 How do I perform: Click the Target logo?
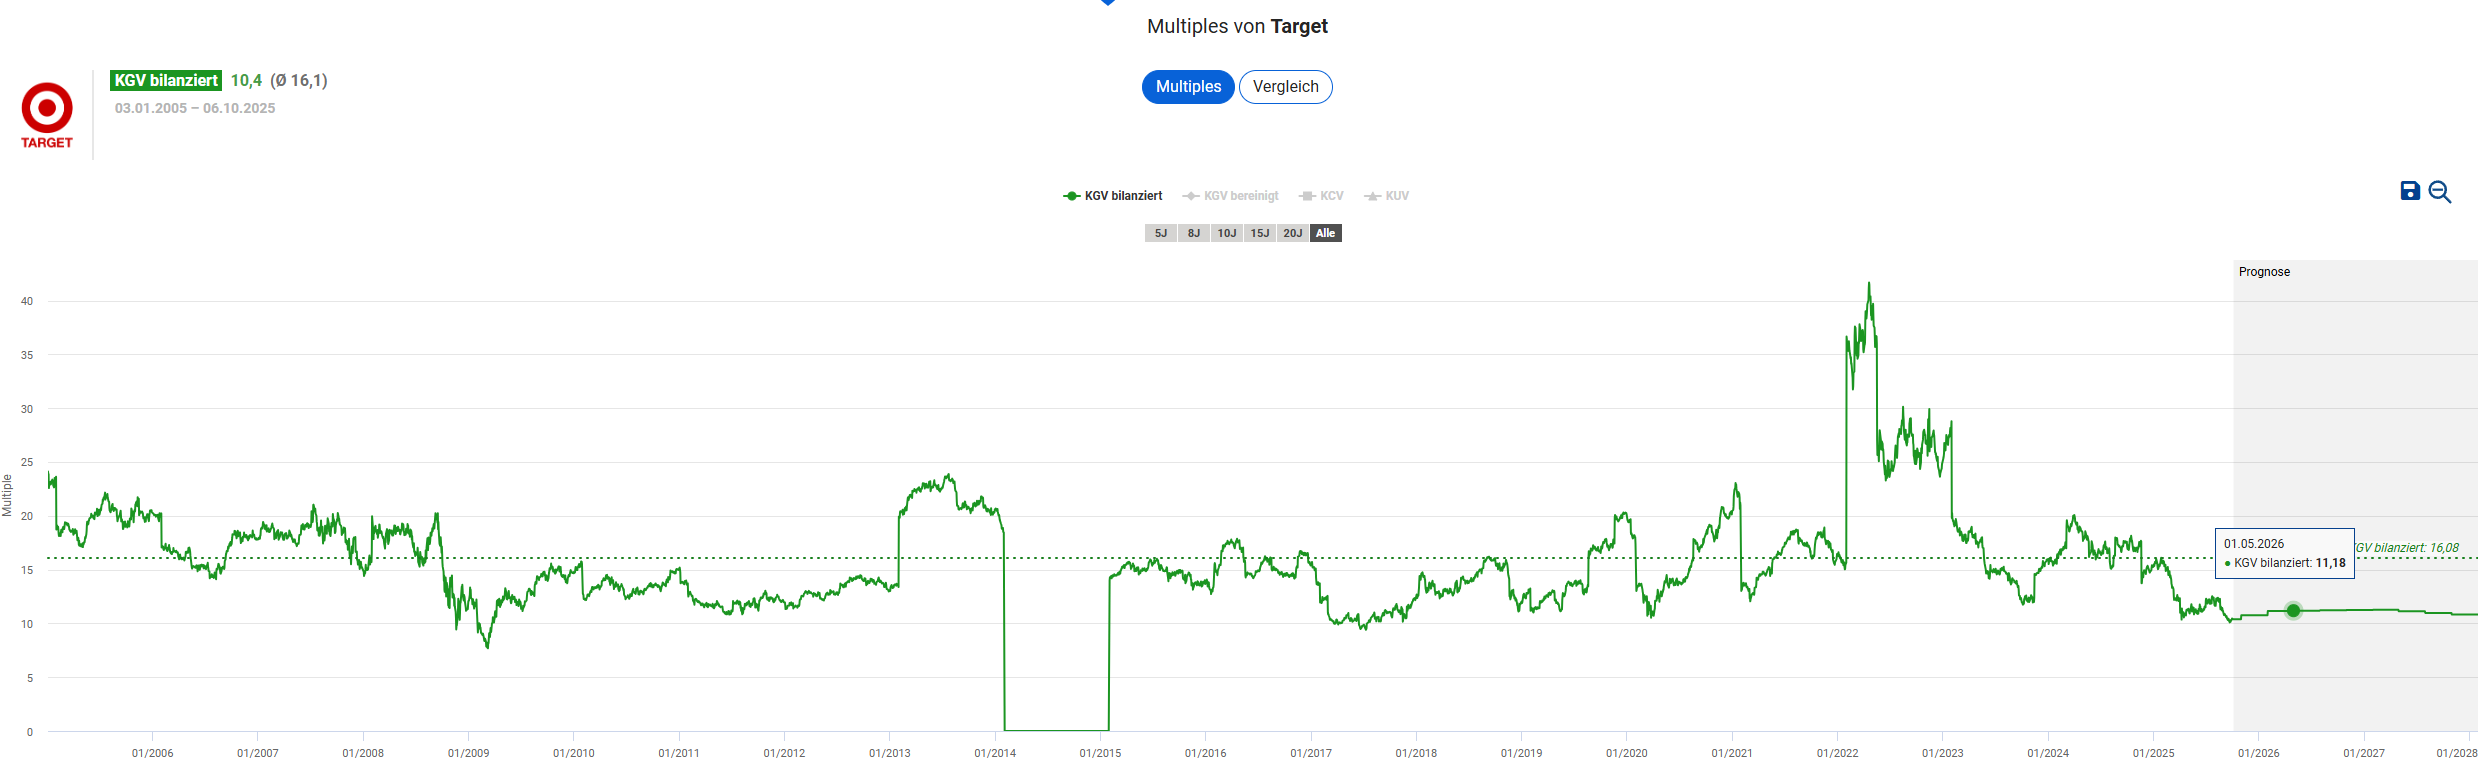pyautogui.click(x=47, y=115)
